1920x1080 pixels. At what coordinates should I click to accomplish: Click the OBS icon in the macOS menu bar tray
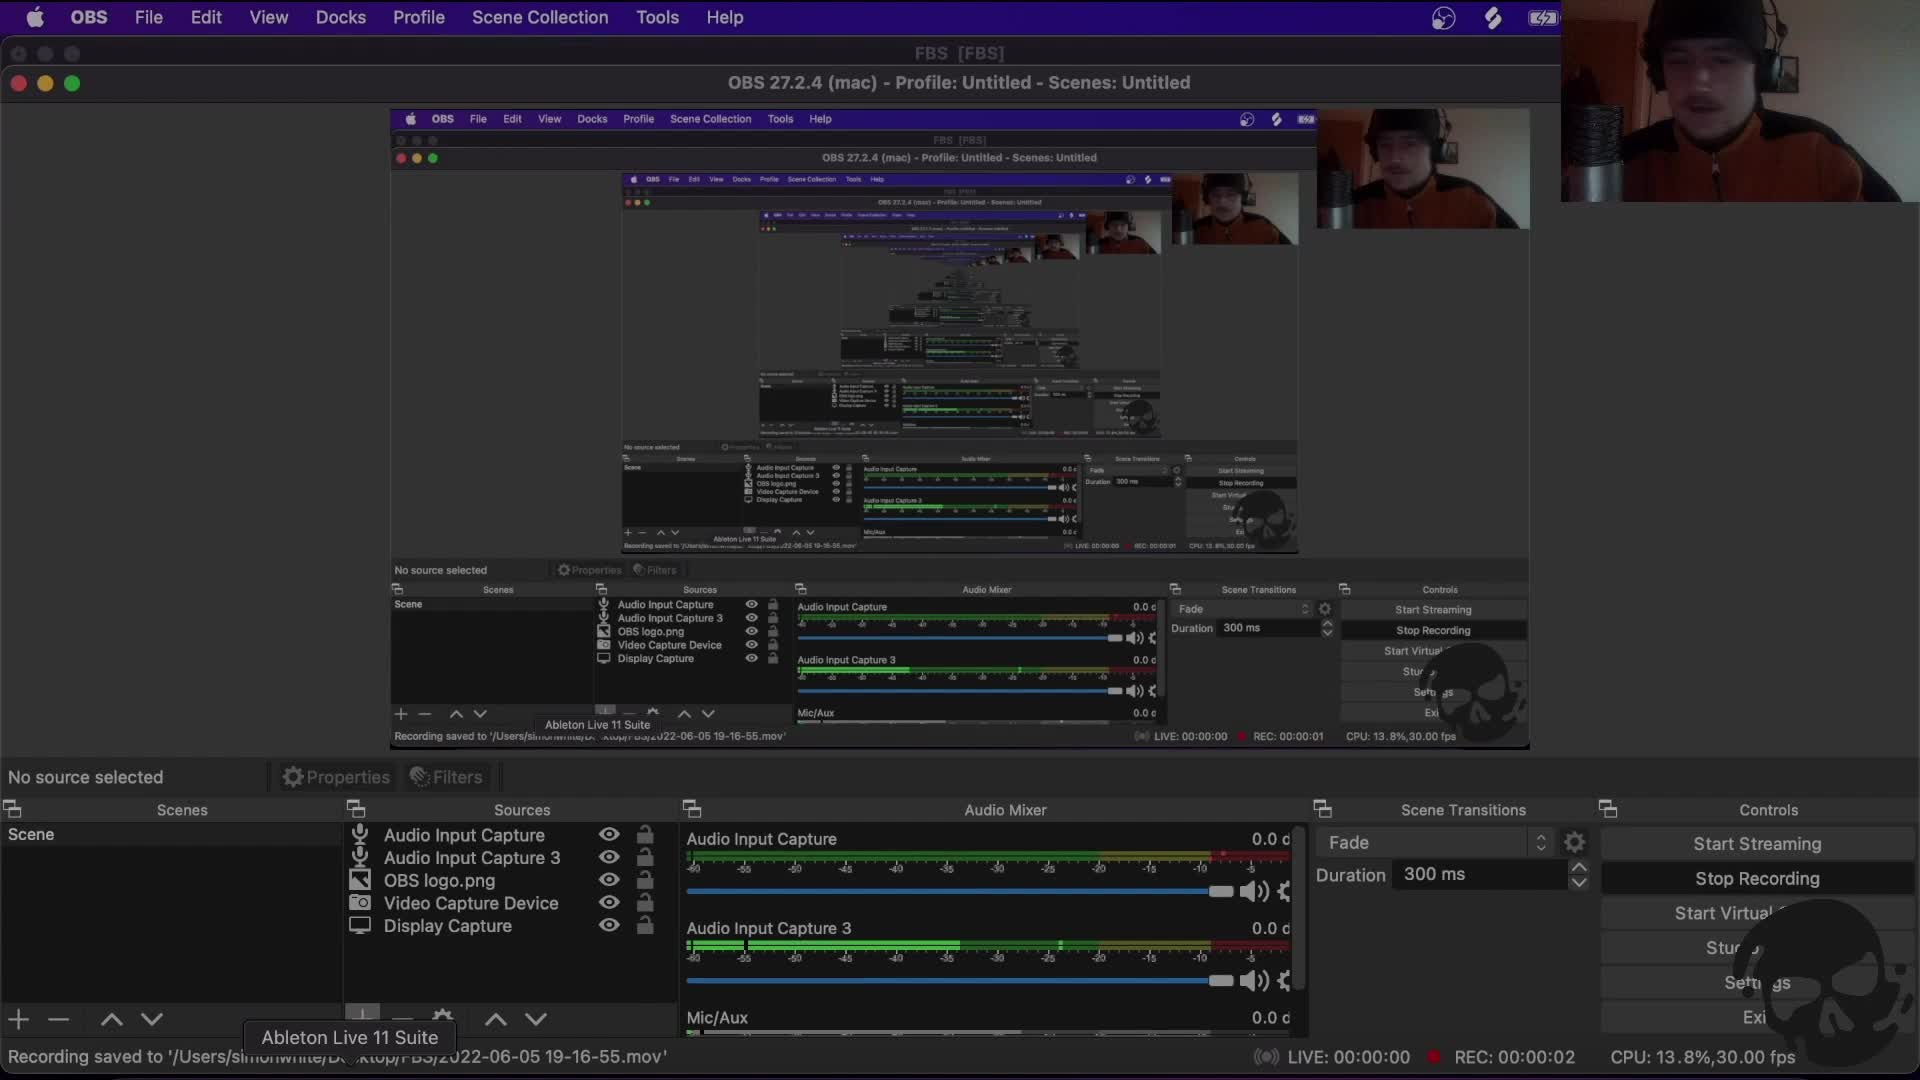[x=1443, y=18]
